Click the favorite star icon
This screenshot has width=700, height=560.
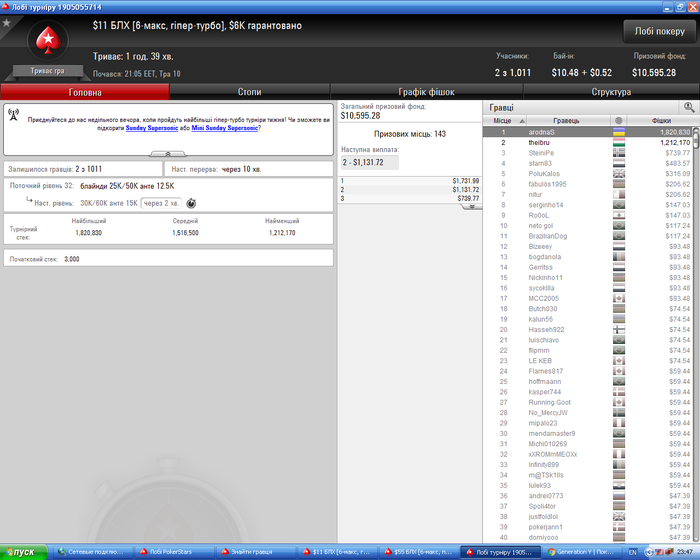pyautogui.click(x=6, y=22)
